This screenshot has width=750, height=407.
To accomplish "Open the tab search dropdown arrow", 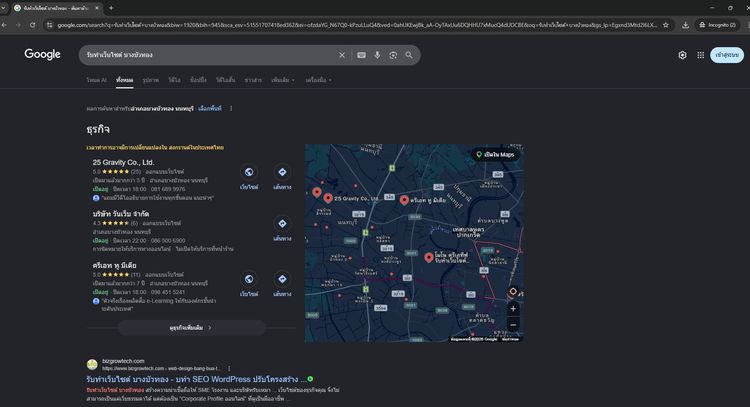I will (x=3, y=8).
